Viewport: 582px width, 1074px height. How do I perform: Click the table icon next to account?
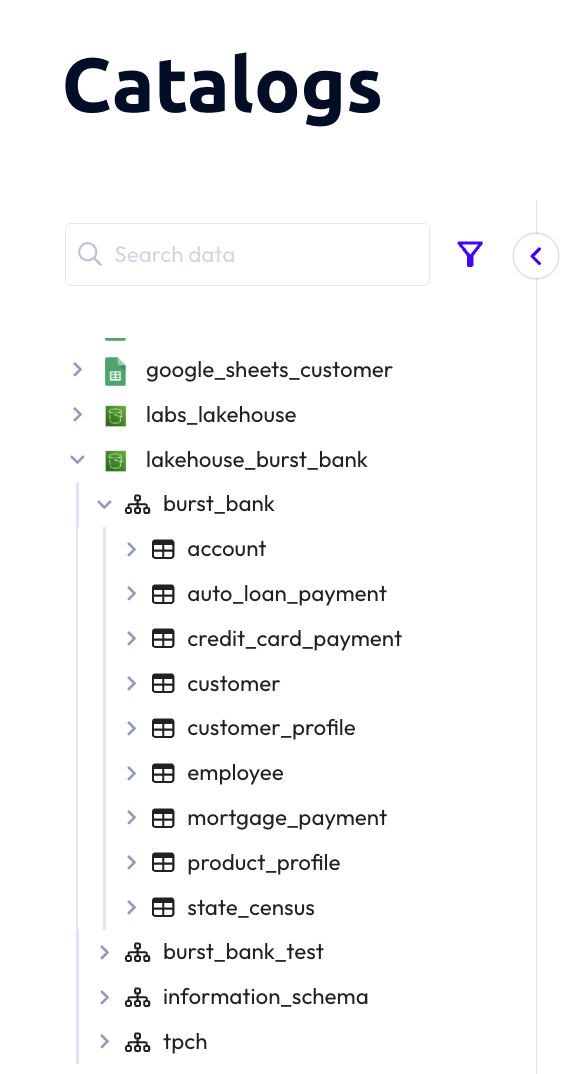[163, 548]
